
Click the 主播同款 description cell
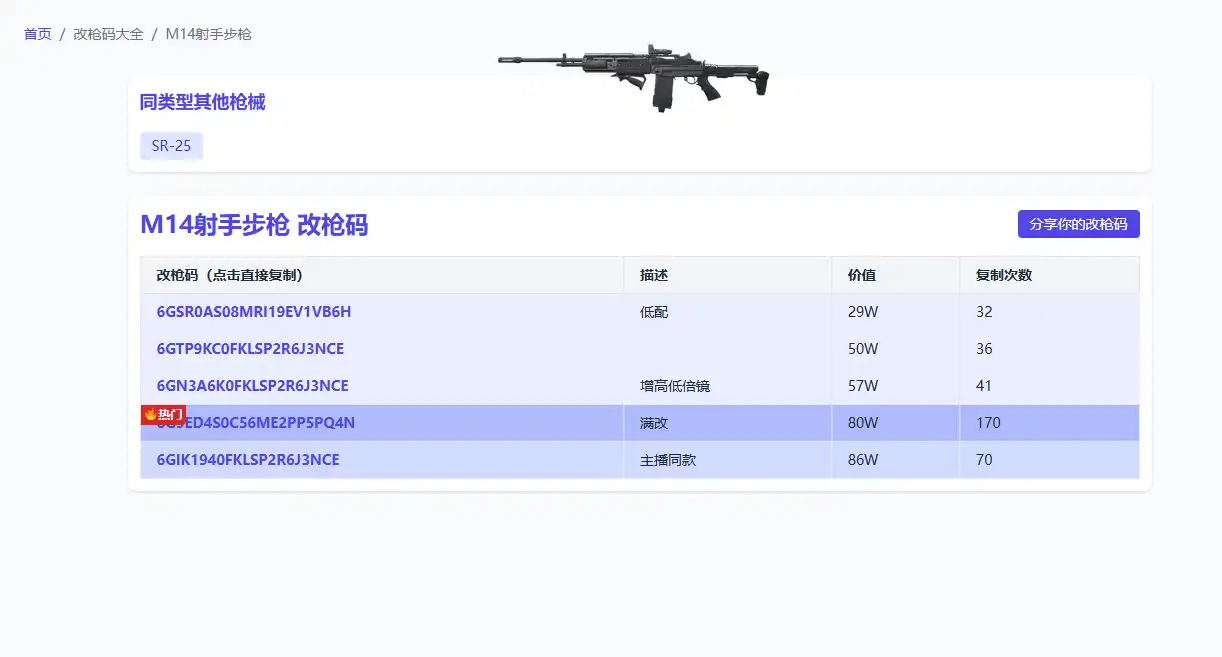point(668,460)
